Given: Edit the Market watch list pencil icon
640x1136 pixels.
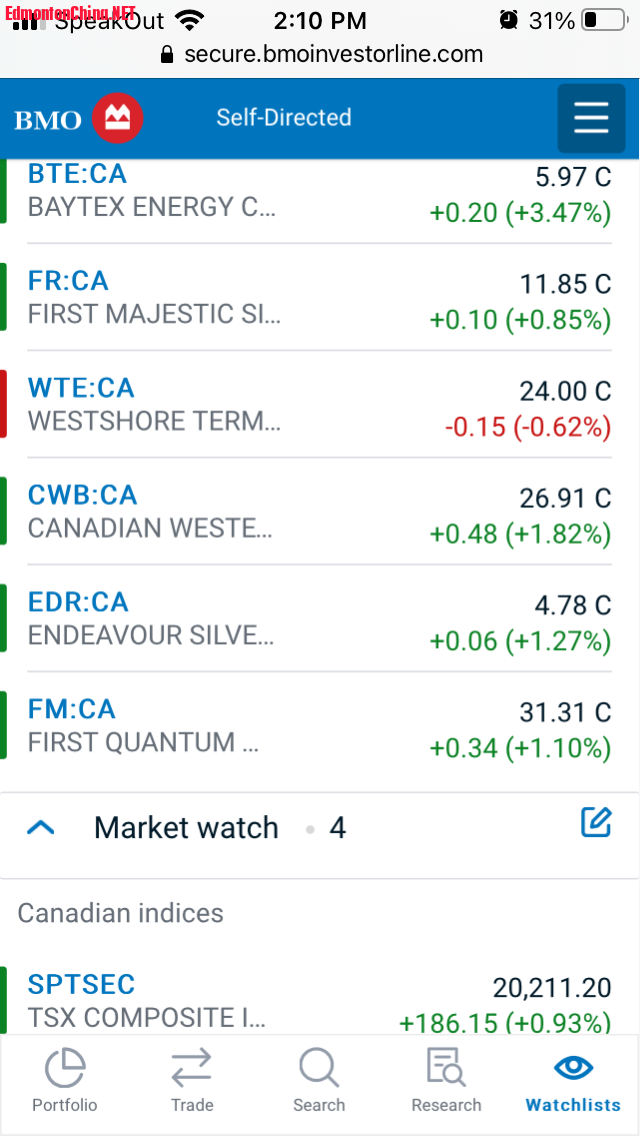Looking at the screenshot, I should pyautogui.click(x=597, y=823).
